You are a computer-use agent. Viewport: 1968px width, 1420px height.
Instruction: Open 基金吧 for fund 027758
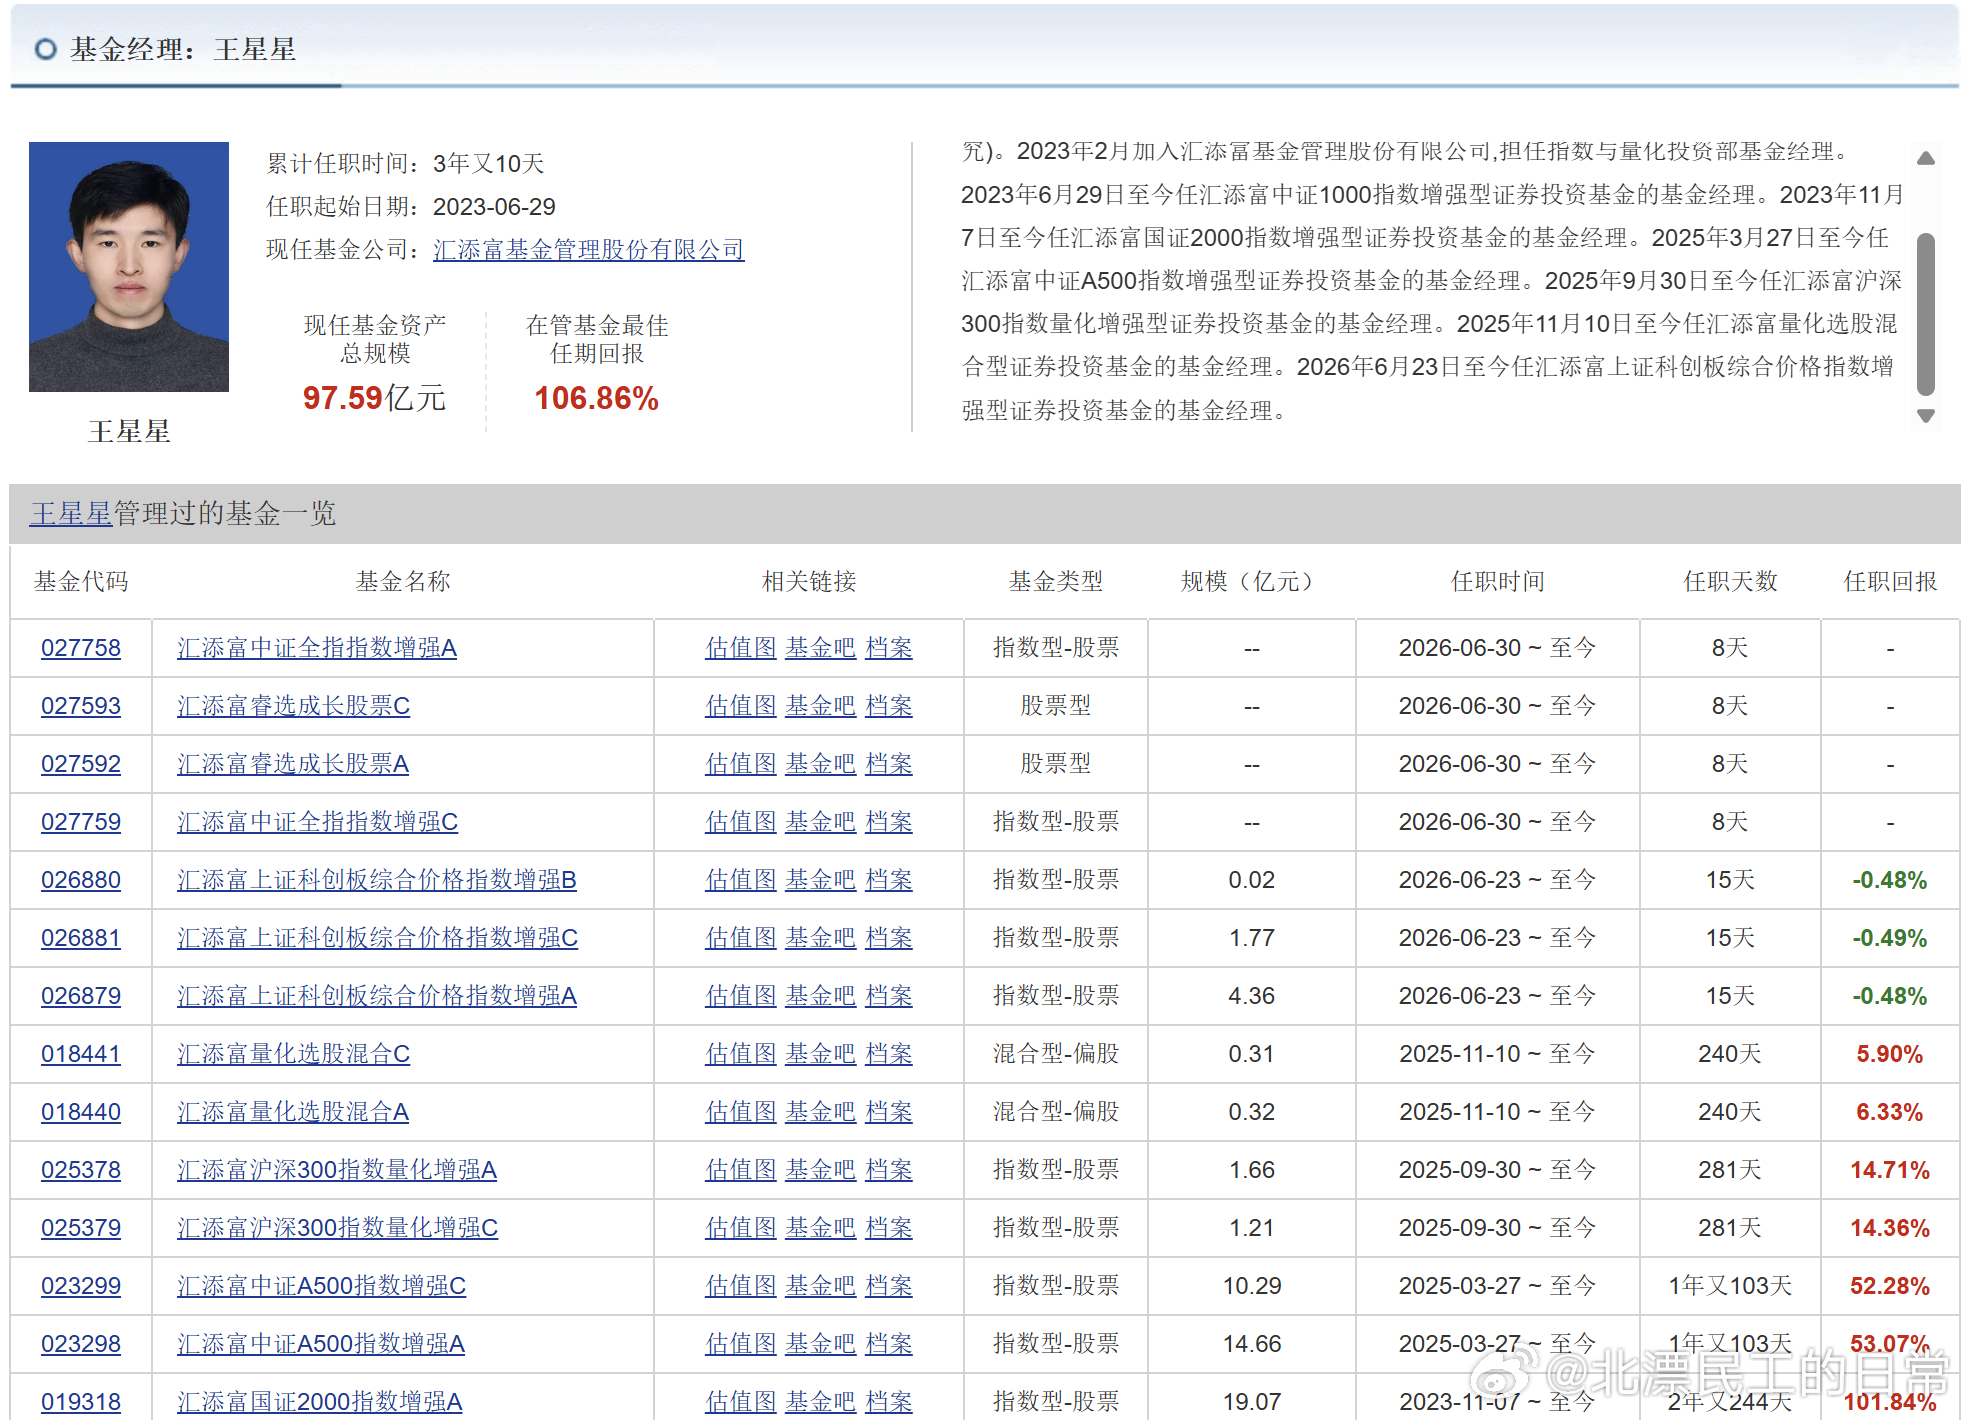(821, 648)
